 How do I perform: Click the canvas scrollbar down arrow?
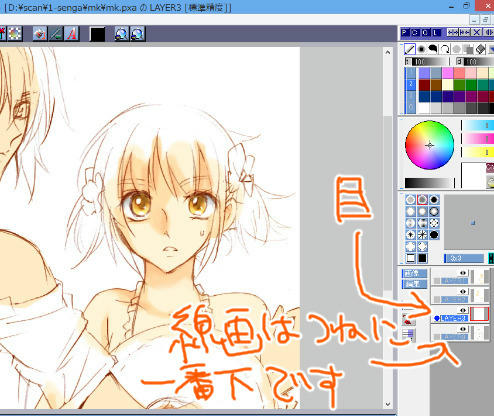click(387, 404)
